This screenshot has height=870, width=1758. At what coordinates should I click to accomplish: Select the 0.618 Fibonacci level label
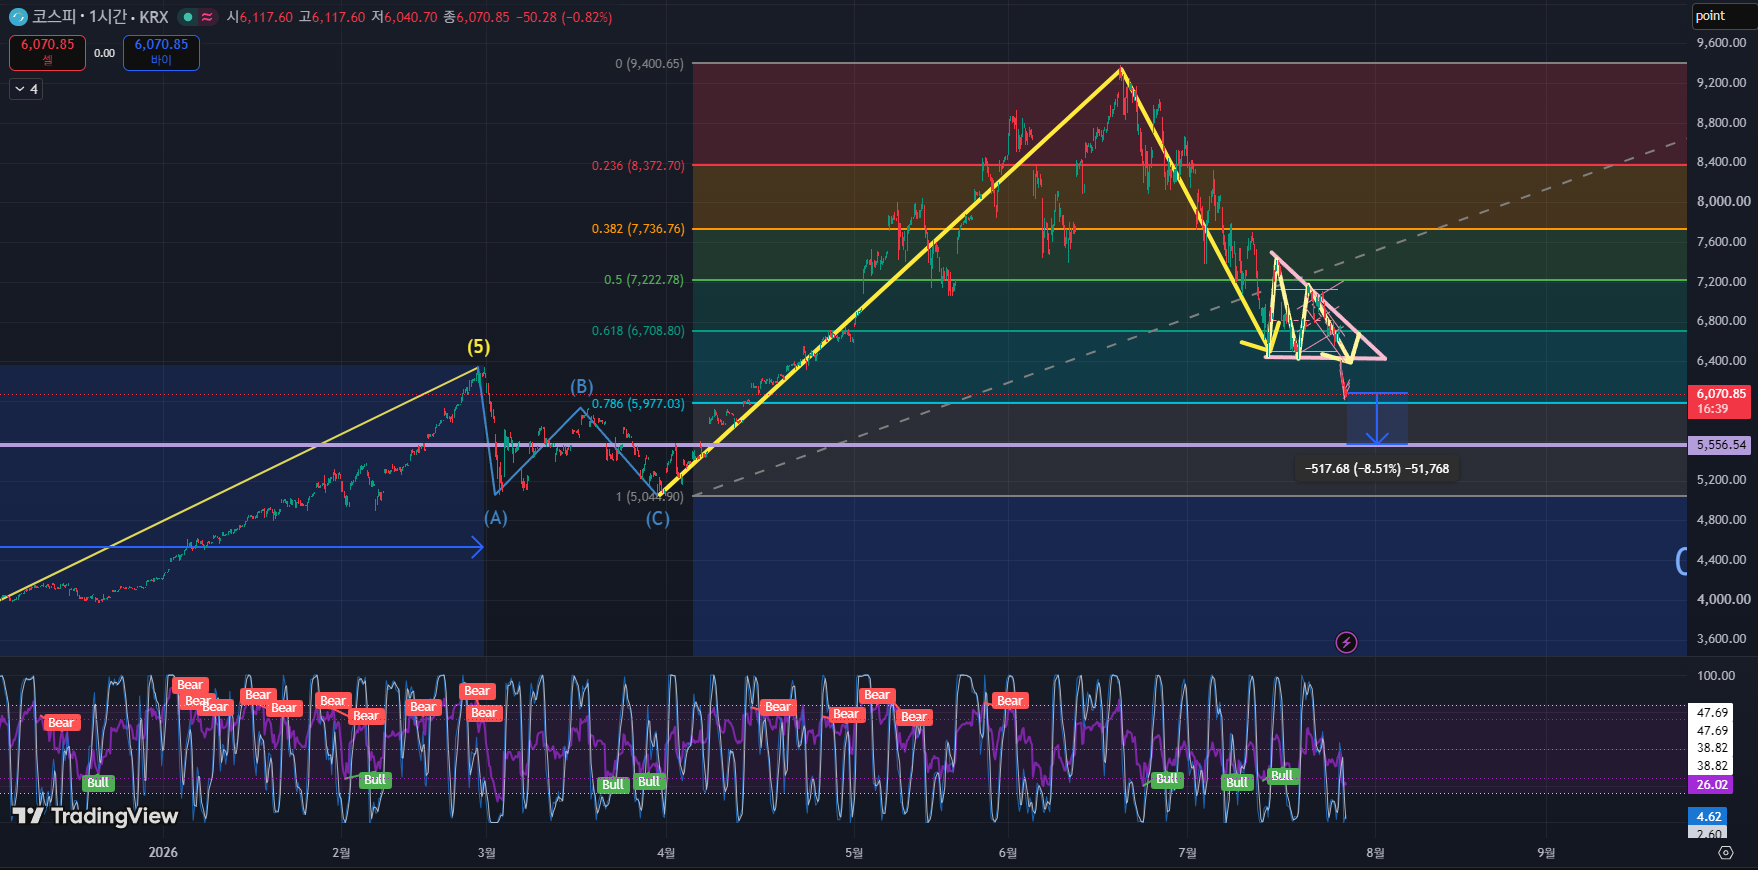click(638, 331)
